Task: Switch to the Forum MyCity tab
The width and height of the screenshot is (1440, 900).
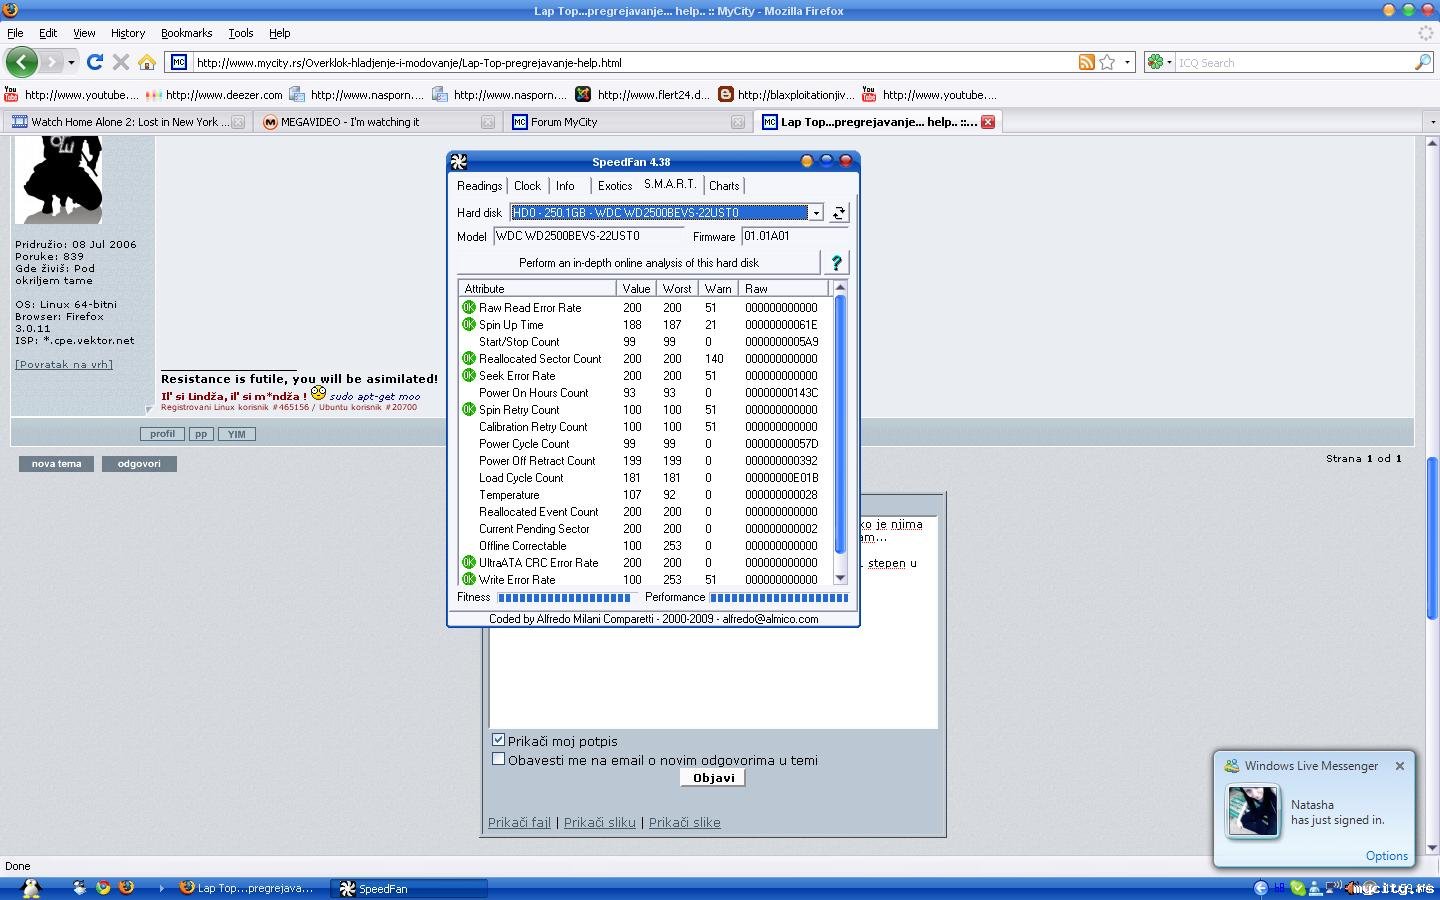Action: click(x=627, y=122)
